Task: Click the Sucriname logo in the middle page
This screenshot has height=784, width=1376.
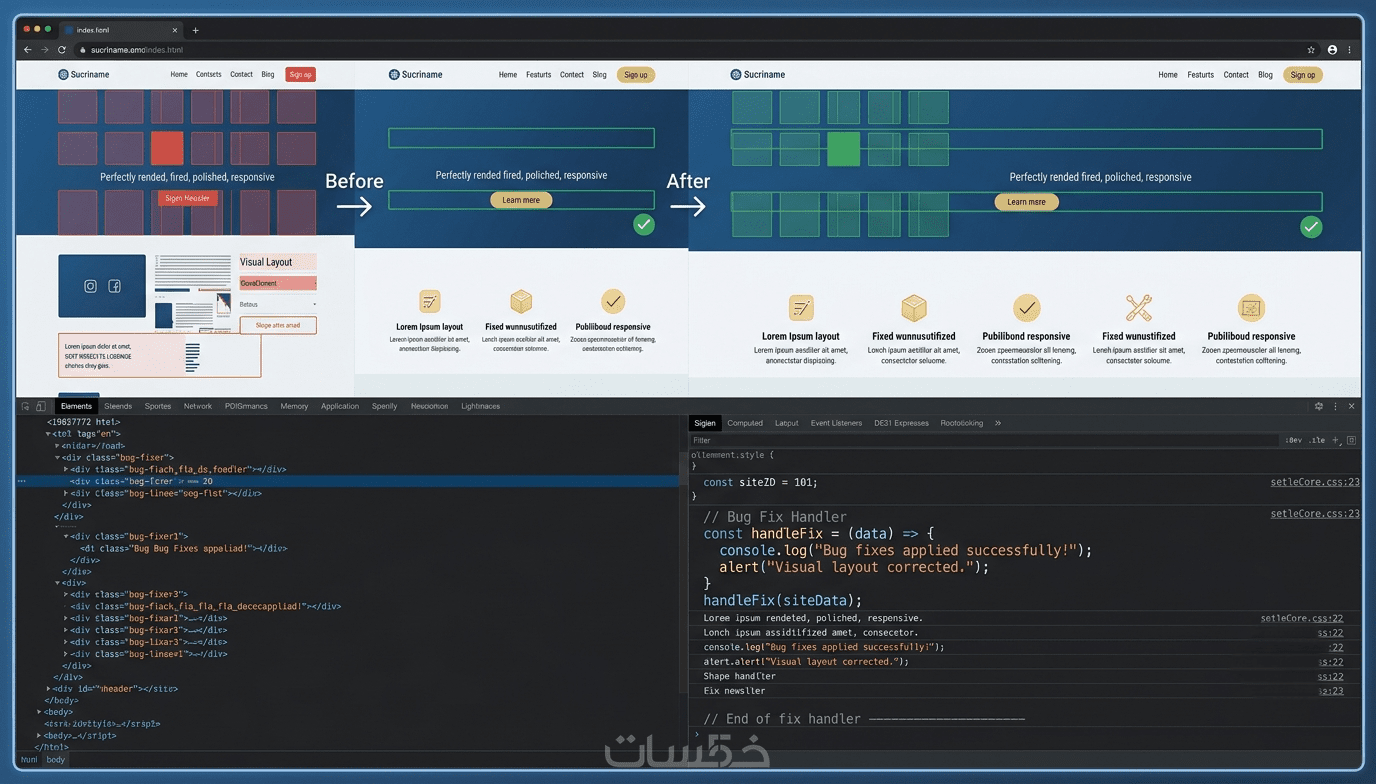Action: click(415, 74)
